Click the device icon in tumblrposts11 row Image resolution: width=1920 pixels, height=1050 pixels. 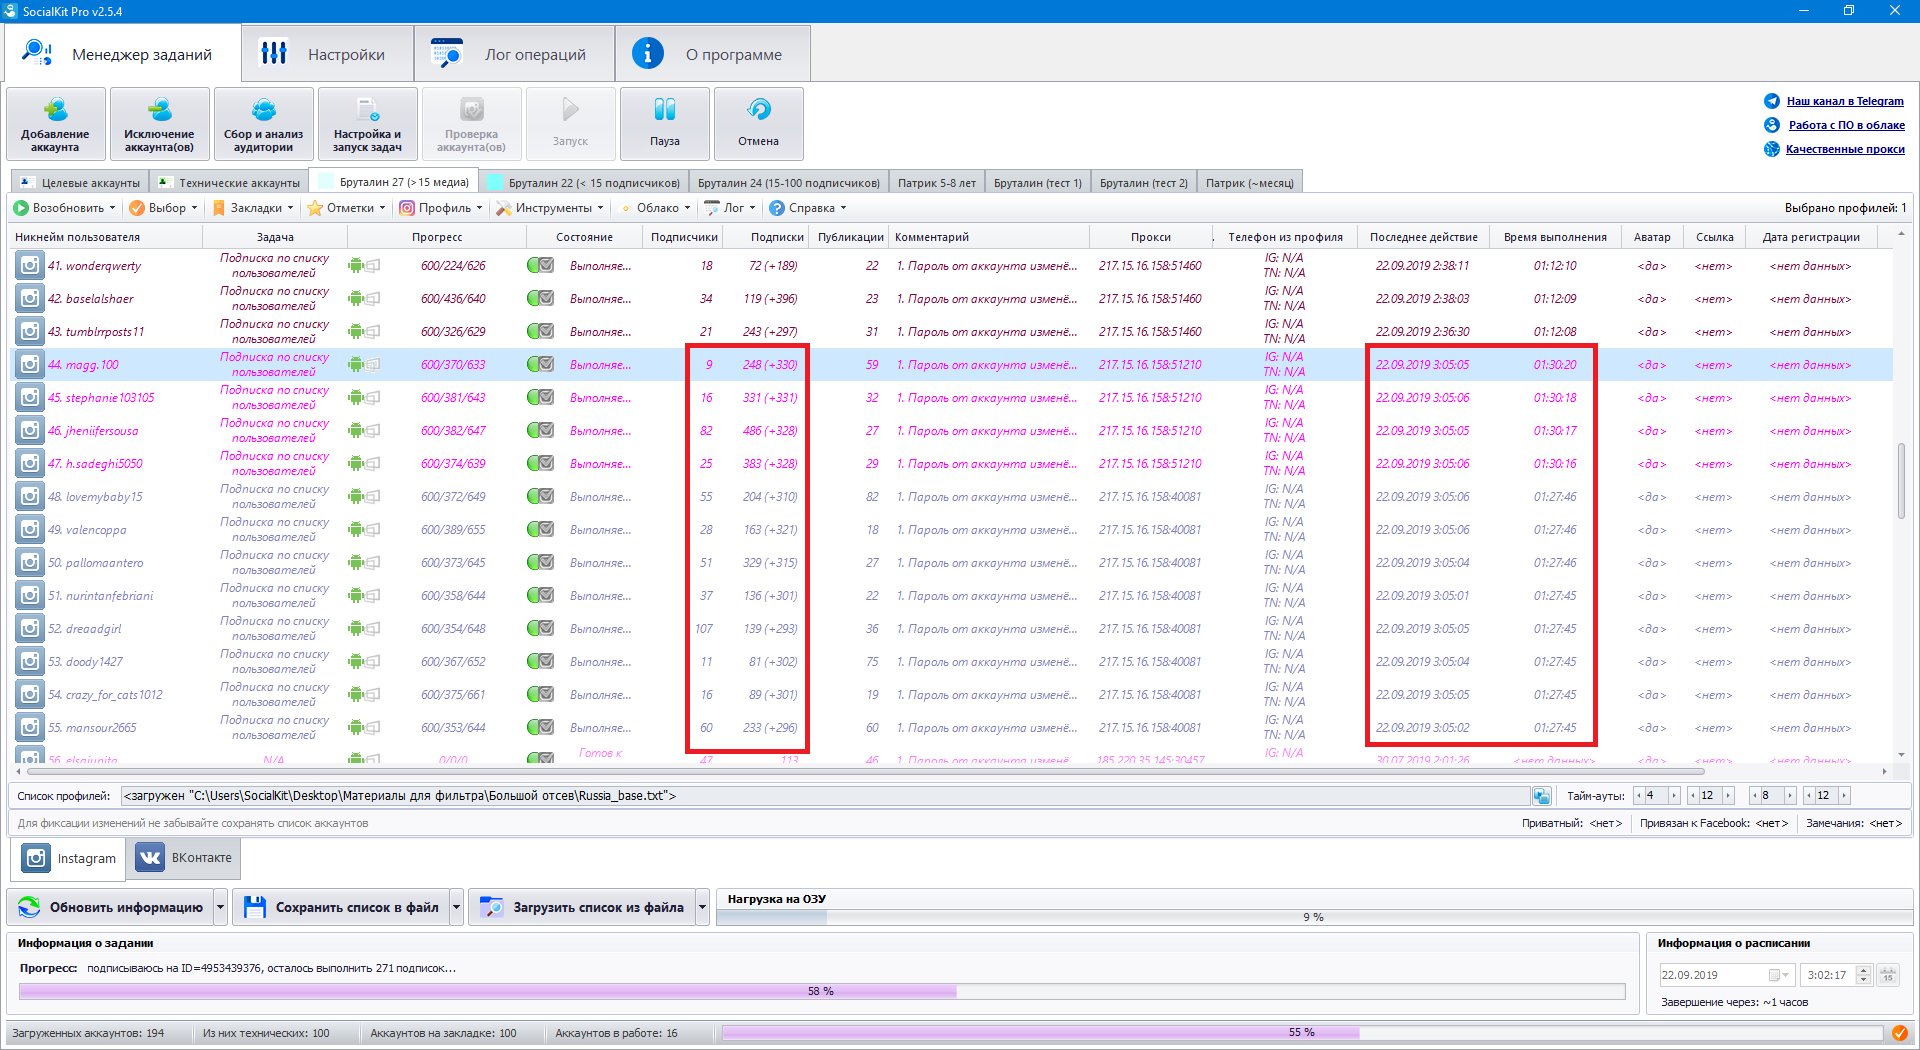point(373,331)
